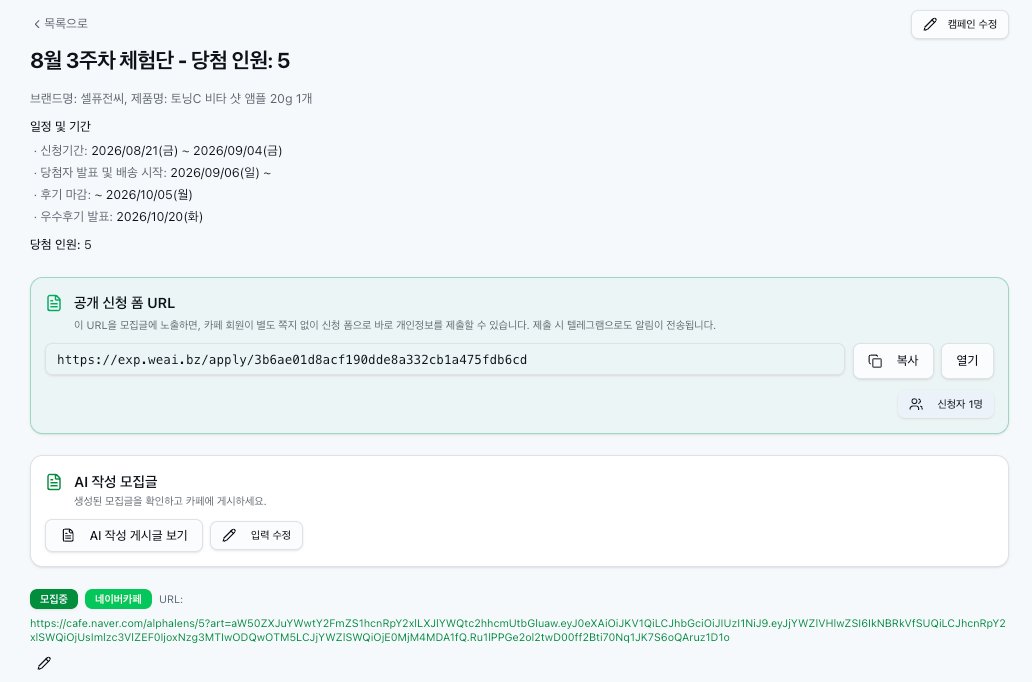The image size is (1032, 682).
Task: Click pencil icon in 캠페인 수정 button
Action: coord(929,24)
